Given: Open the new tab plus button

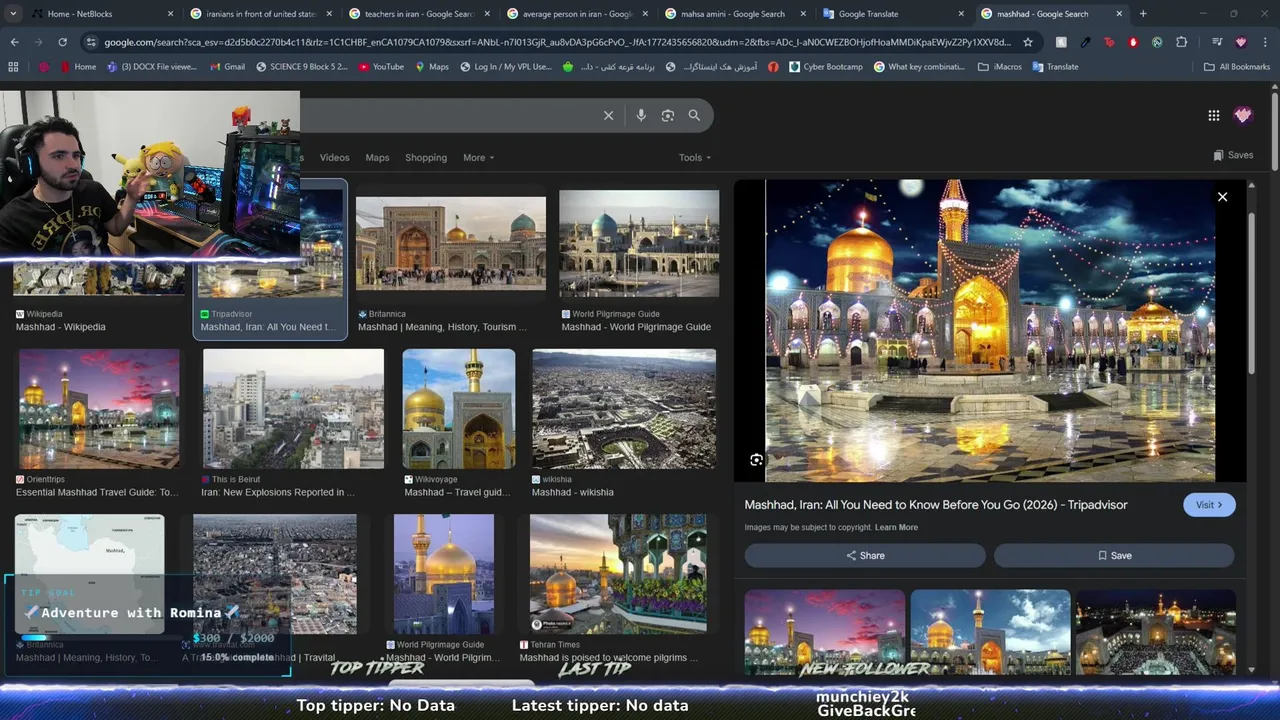Looking at the screenshot, I should click(x=1143, y=14).
